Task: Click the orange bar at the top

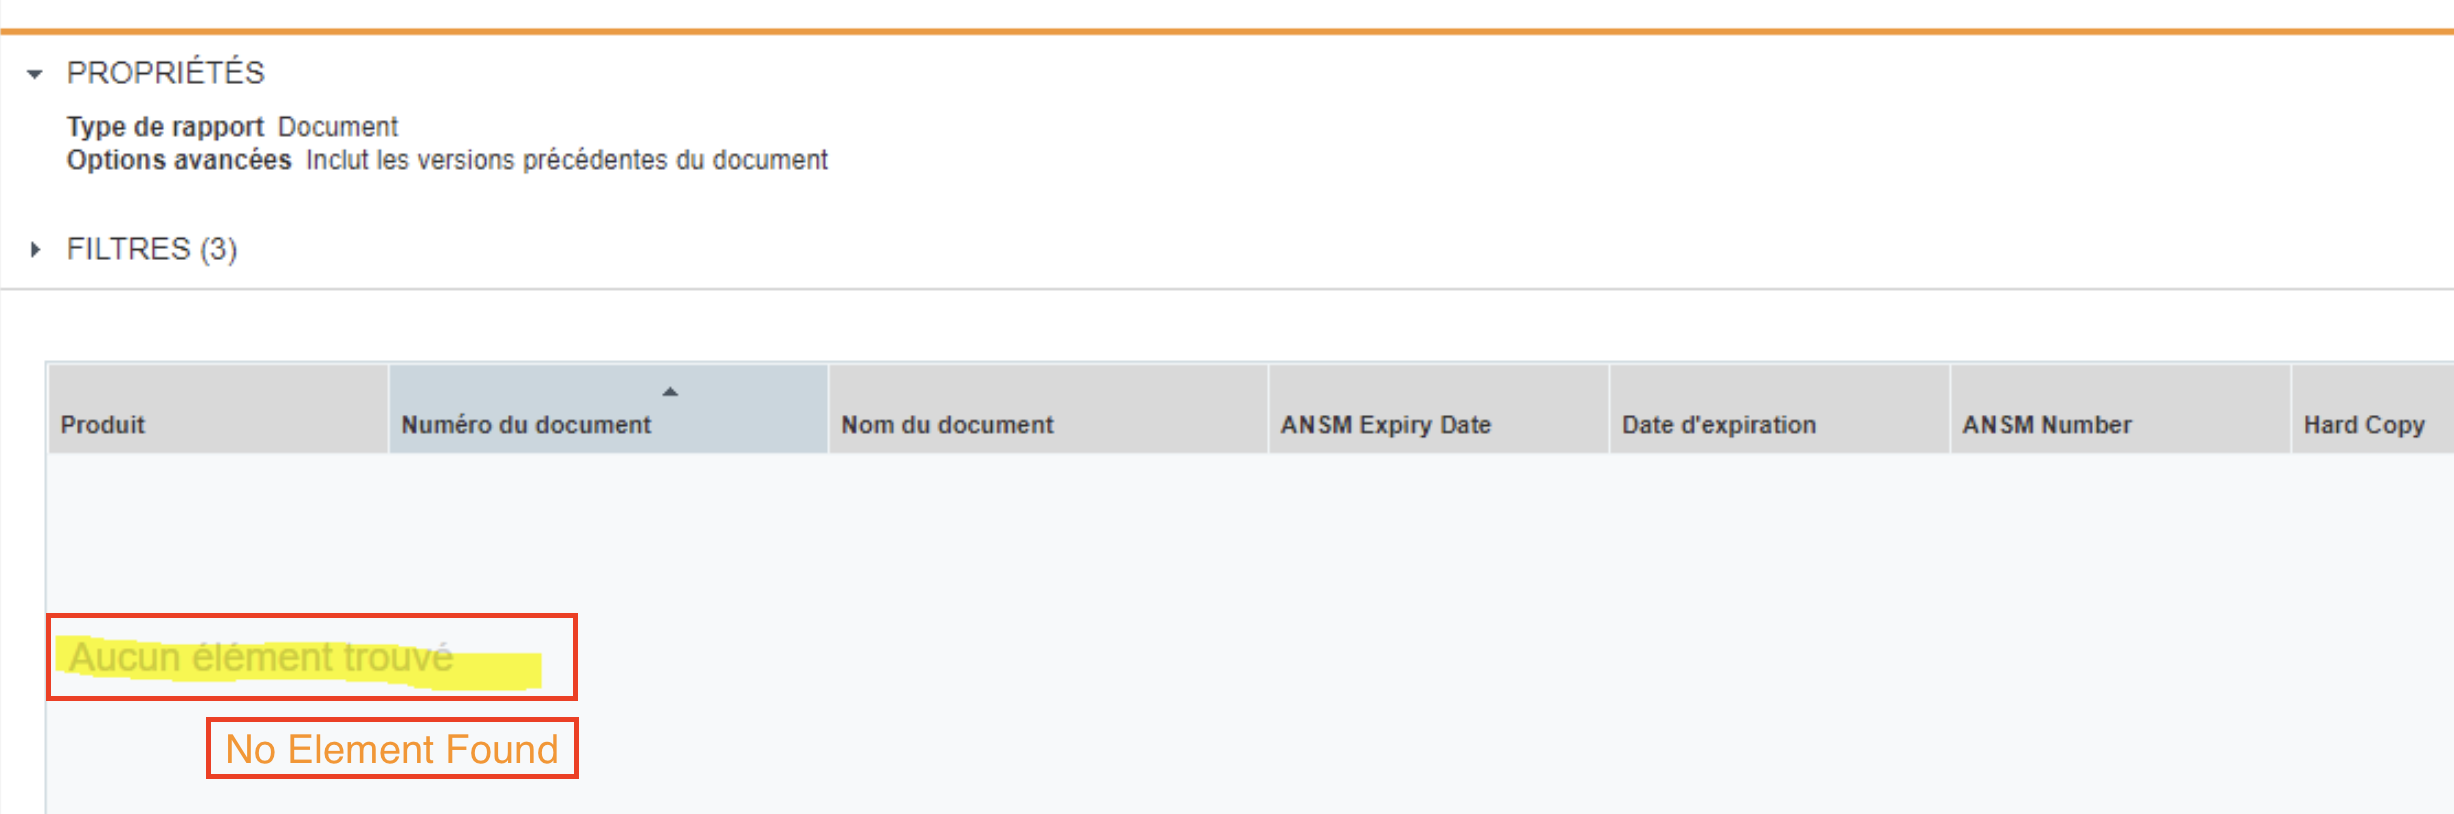Action: point(1227,32)
